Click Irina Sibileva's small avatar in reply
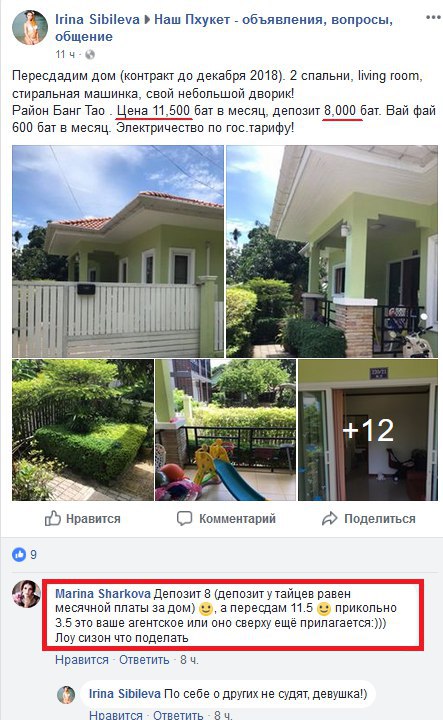 click(66, 695)
